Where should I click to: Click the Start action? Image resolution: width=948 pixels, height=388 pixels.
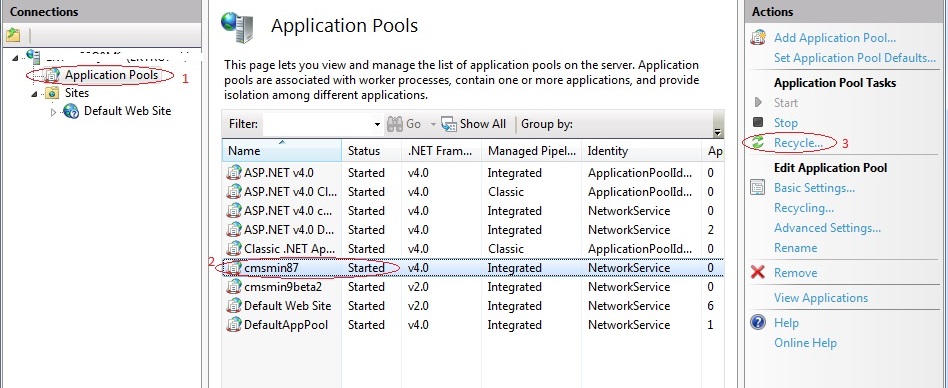coord(786,103)
